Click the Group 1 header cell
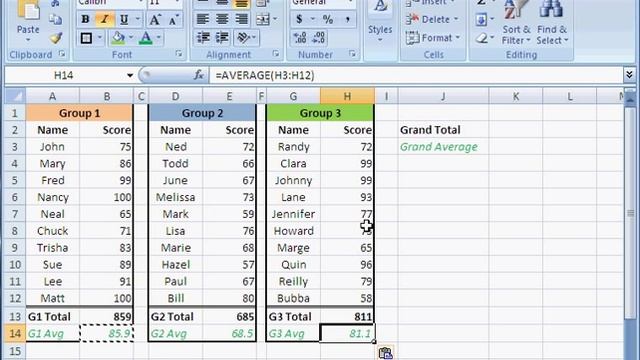The height and width of the screenshot is (360, 640). tap(80, 113)
